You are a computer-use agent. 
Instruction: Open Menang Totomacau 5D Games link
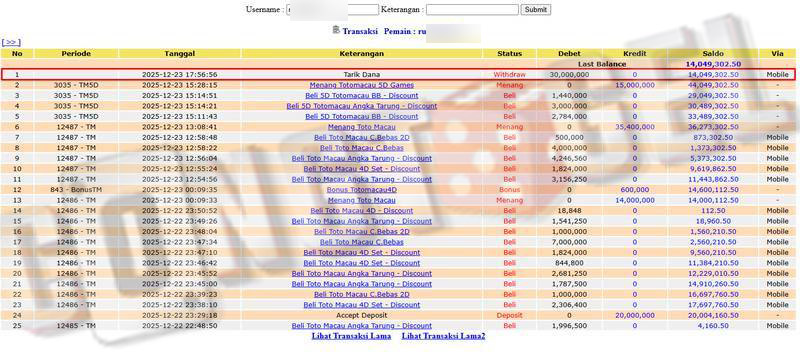click(x=362, y=85)
